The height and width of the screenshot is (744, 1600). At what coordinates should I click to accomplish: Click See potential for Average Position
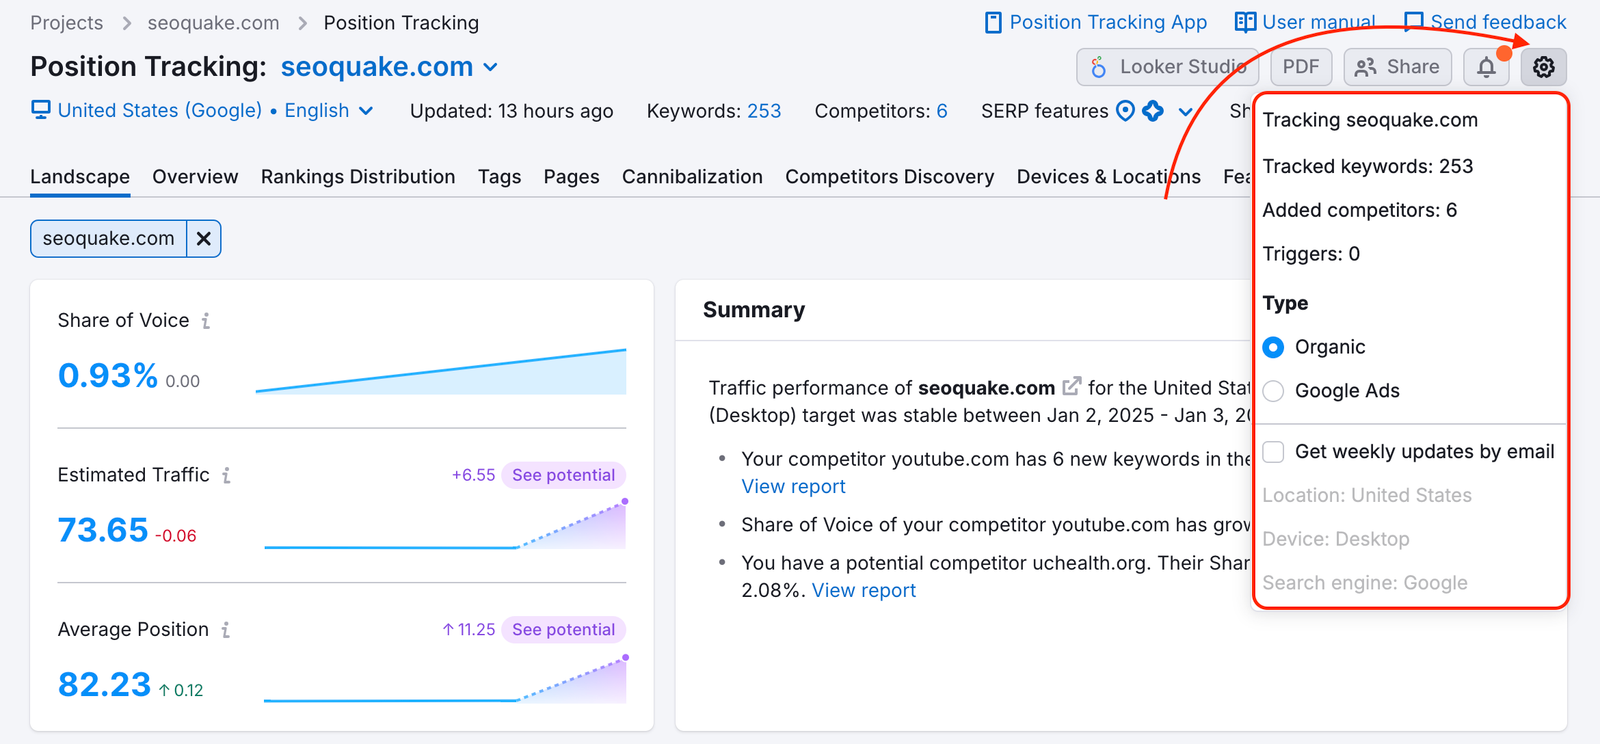[564, 630]
